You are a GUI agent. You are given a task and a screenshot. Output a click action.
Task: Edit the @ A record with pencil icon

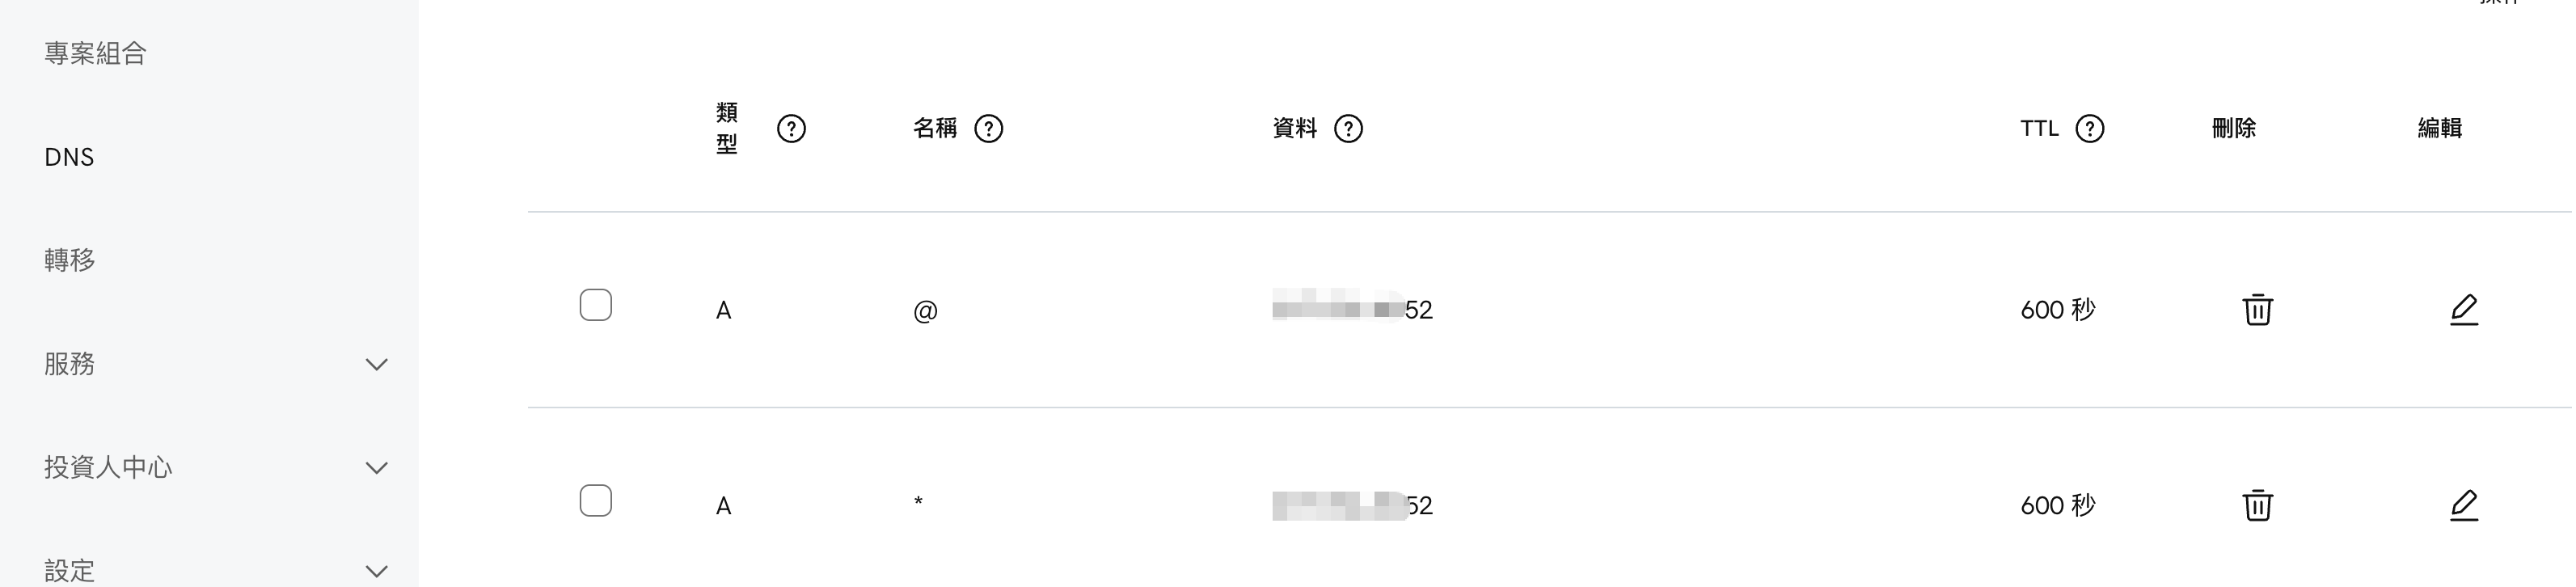click(2463, 310)
